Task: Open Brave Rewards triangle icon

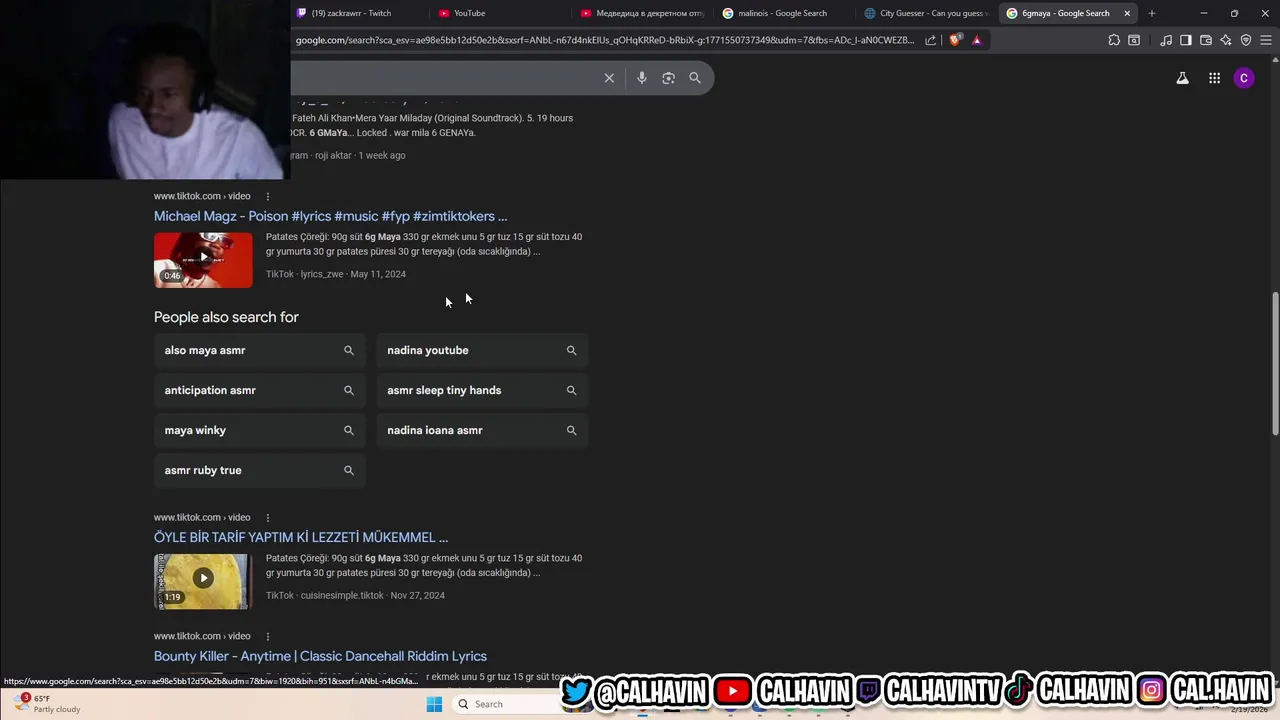Action: pyautogui.click(x=977, y=40)
